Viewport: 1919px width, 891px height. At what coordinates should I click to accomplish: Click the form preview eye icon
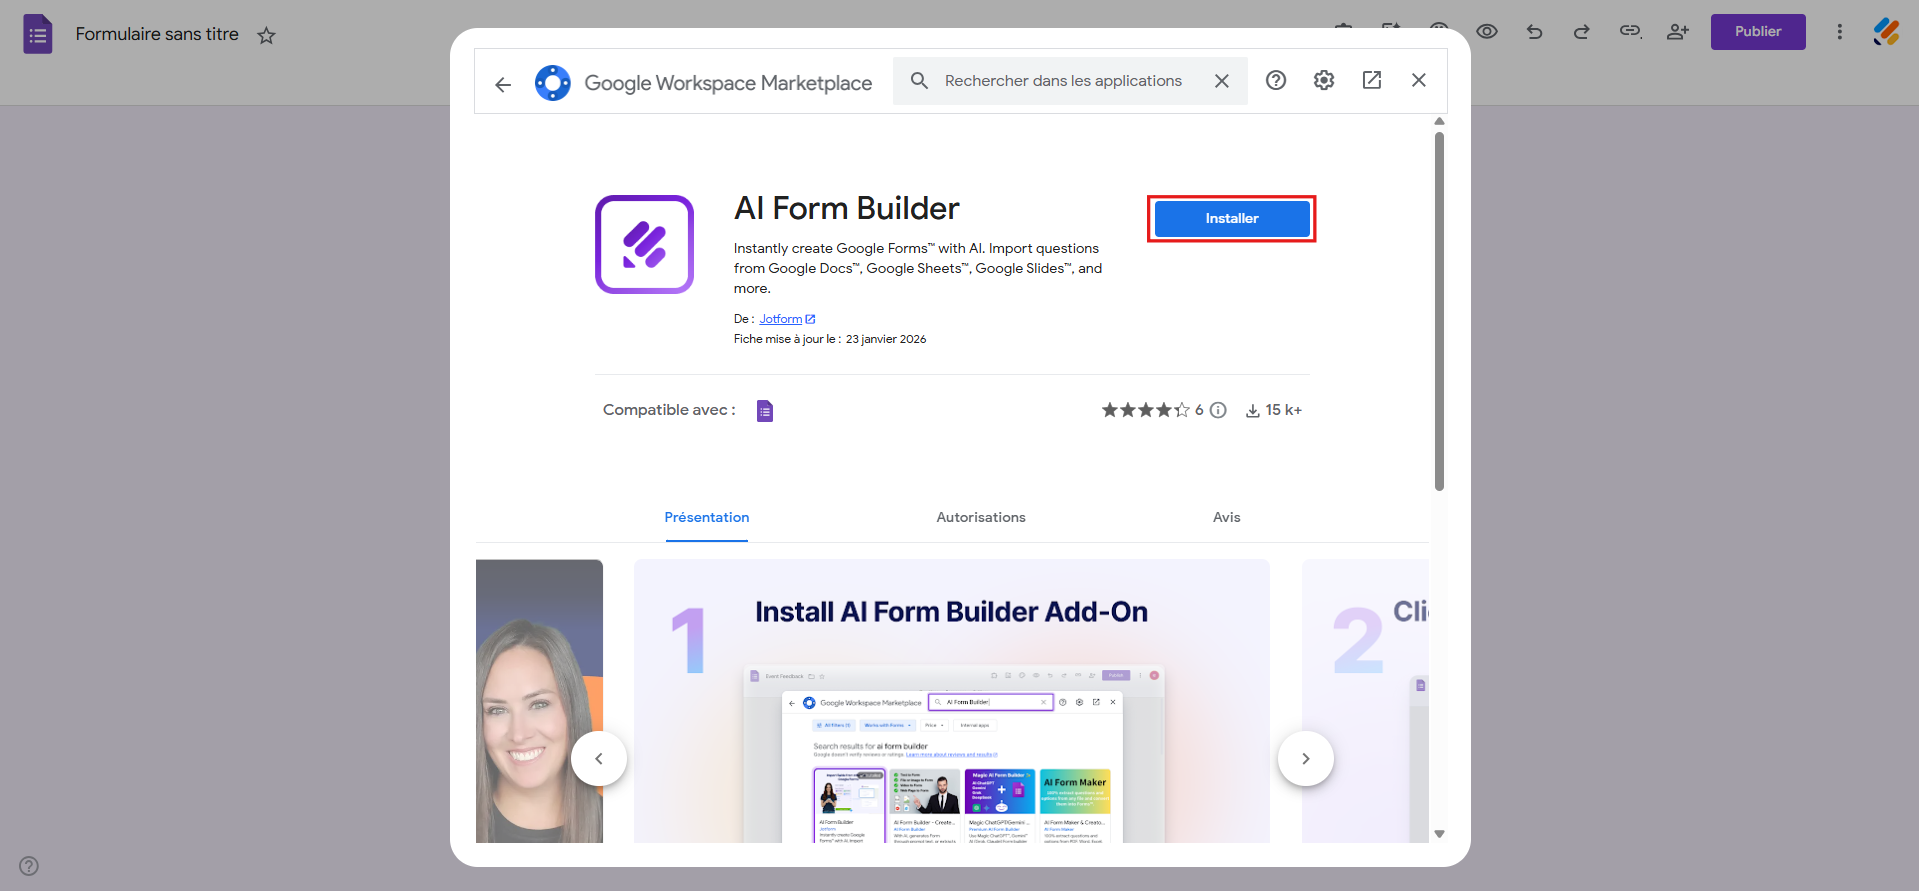click(1487, 32)
